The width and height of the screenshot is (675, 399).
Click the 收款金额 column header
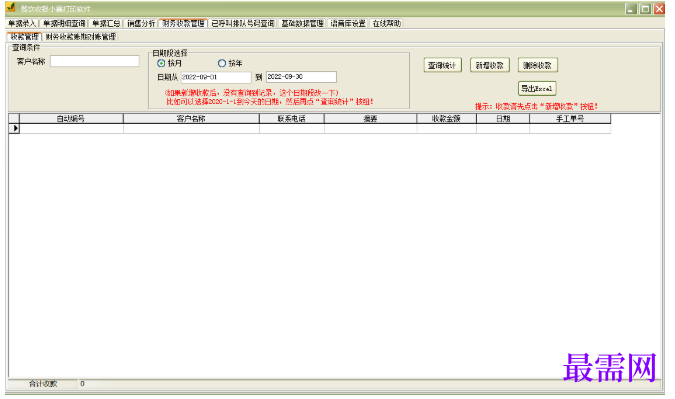coord(446,119)
